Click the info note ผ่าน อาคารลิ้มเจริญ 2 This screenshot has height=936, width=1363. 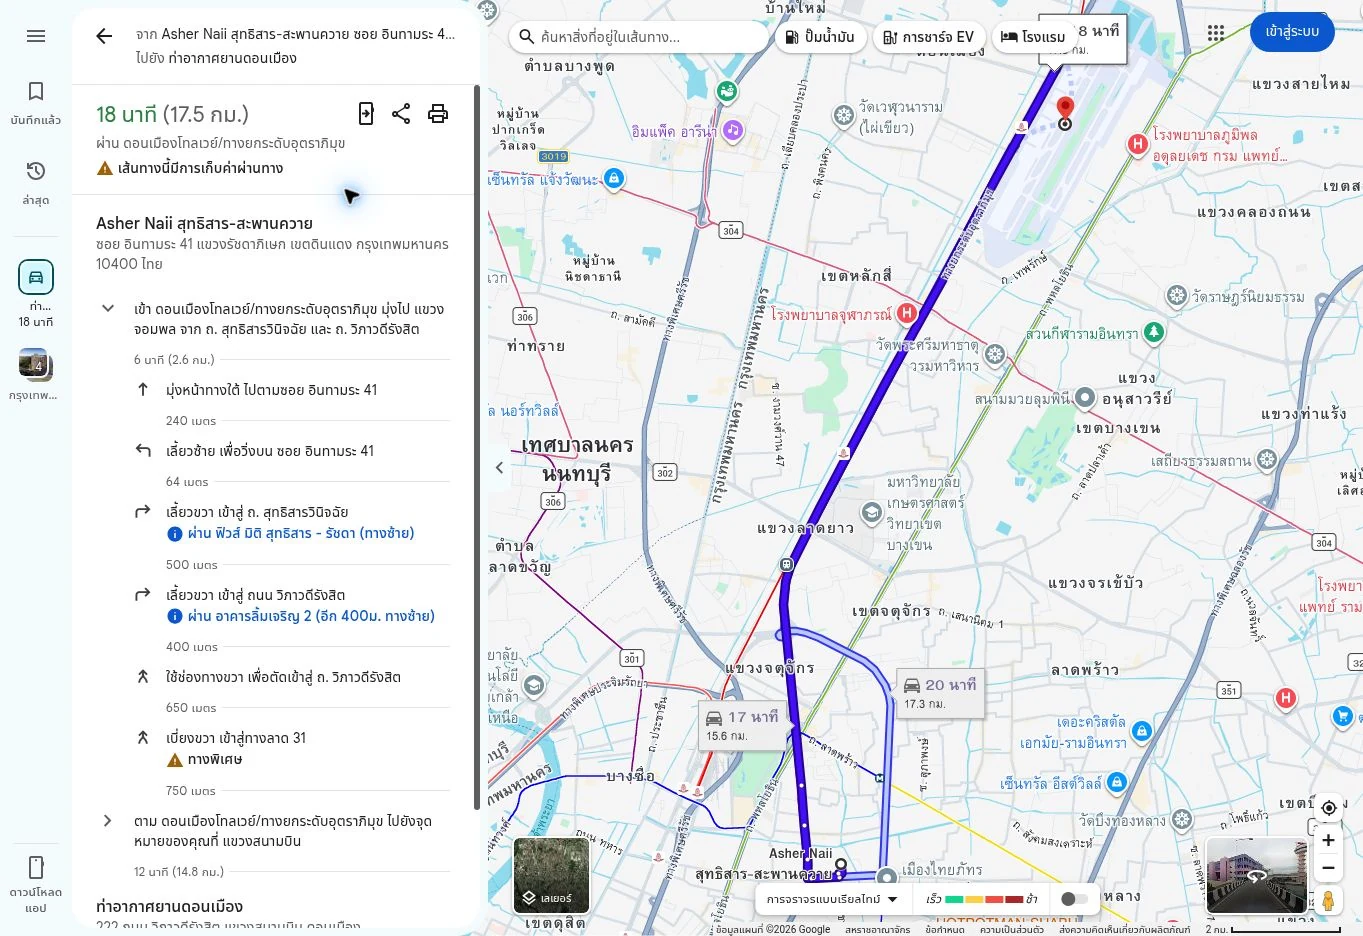(x=310, y=617)
